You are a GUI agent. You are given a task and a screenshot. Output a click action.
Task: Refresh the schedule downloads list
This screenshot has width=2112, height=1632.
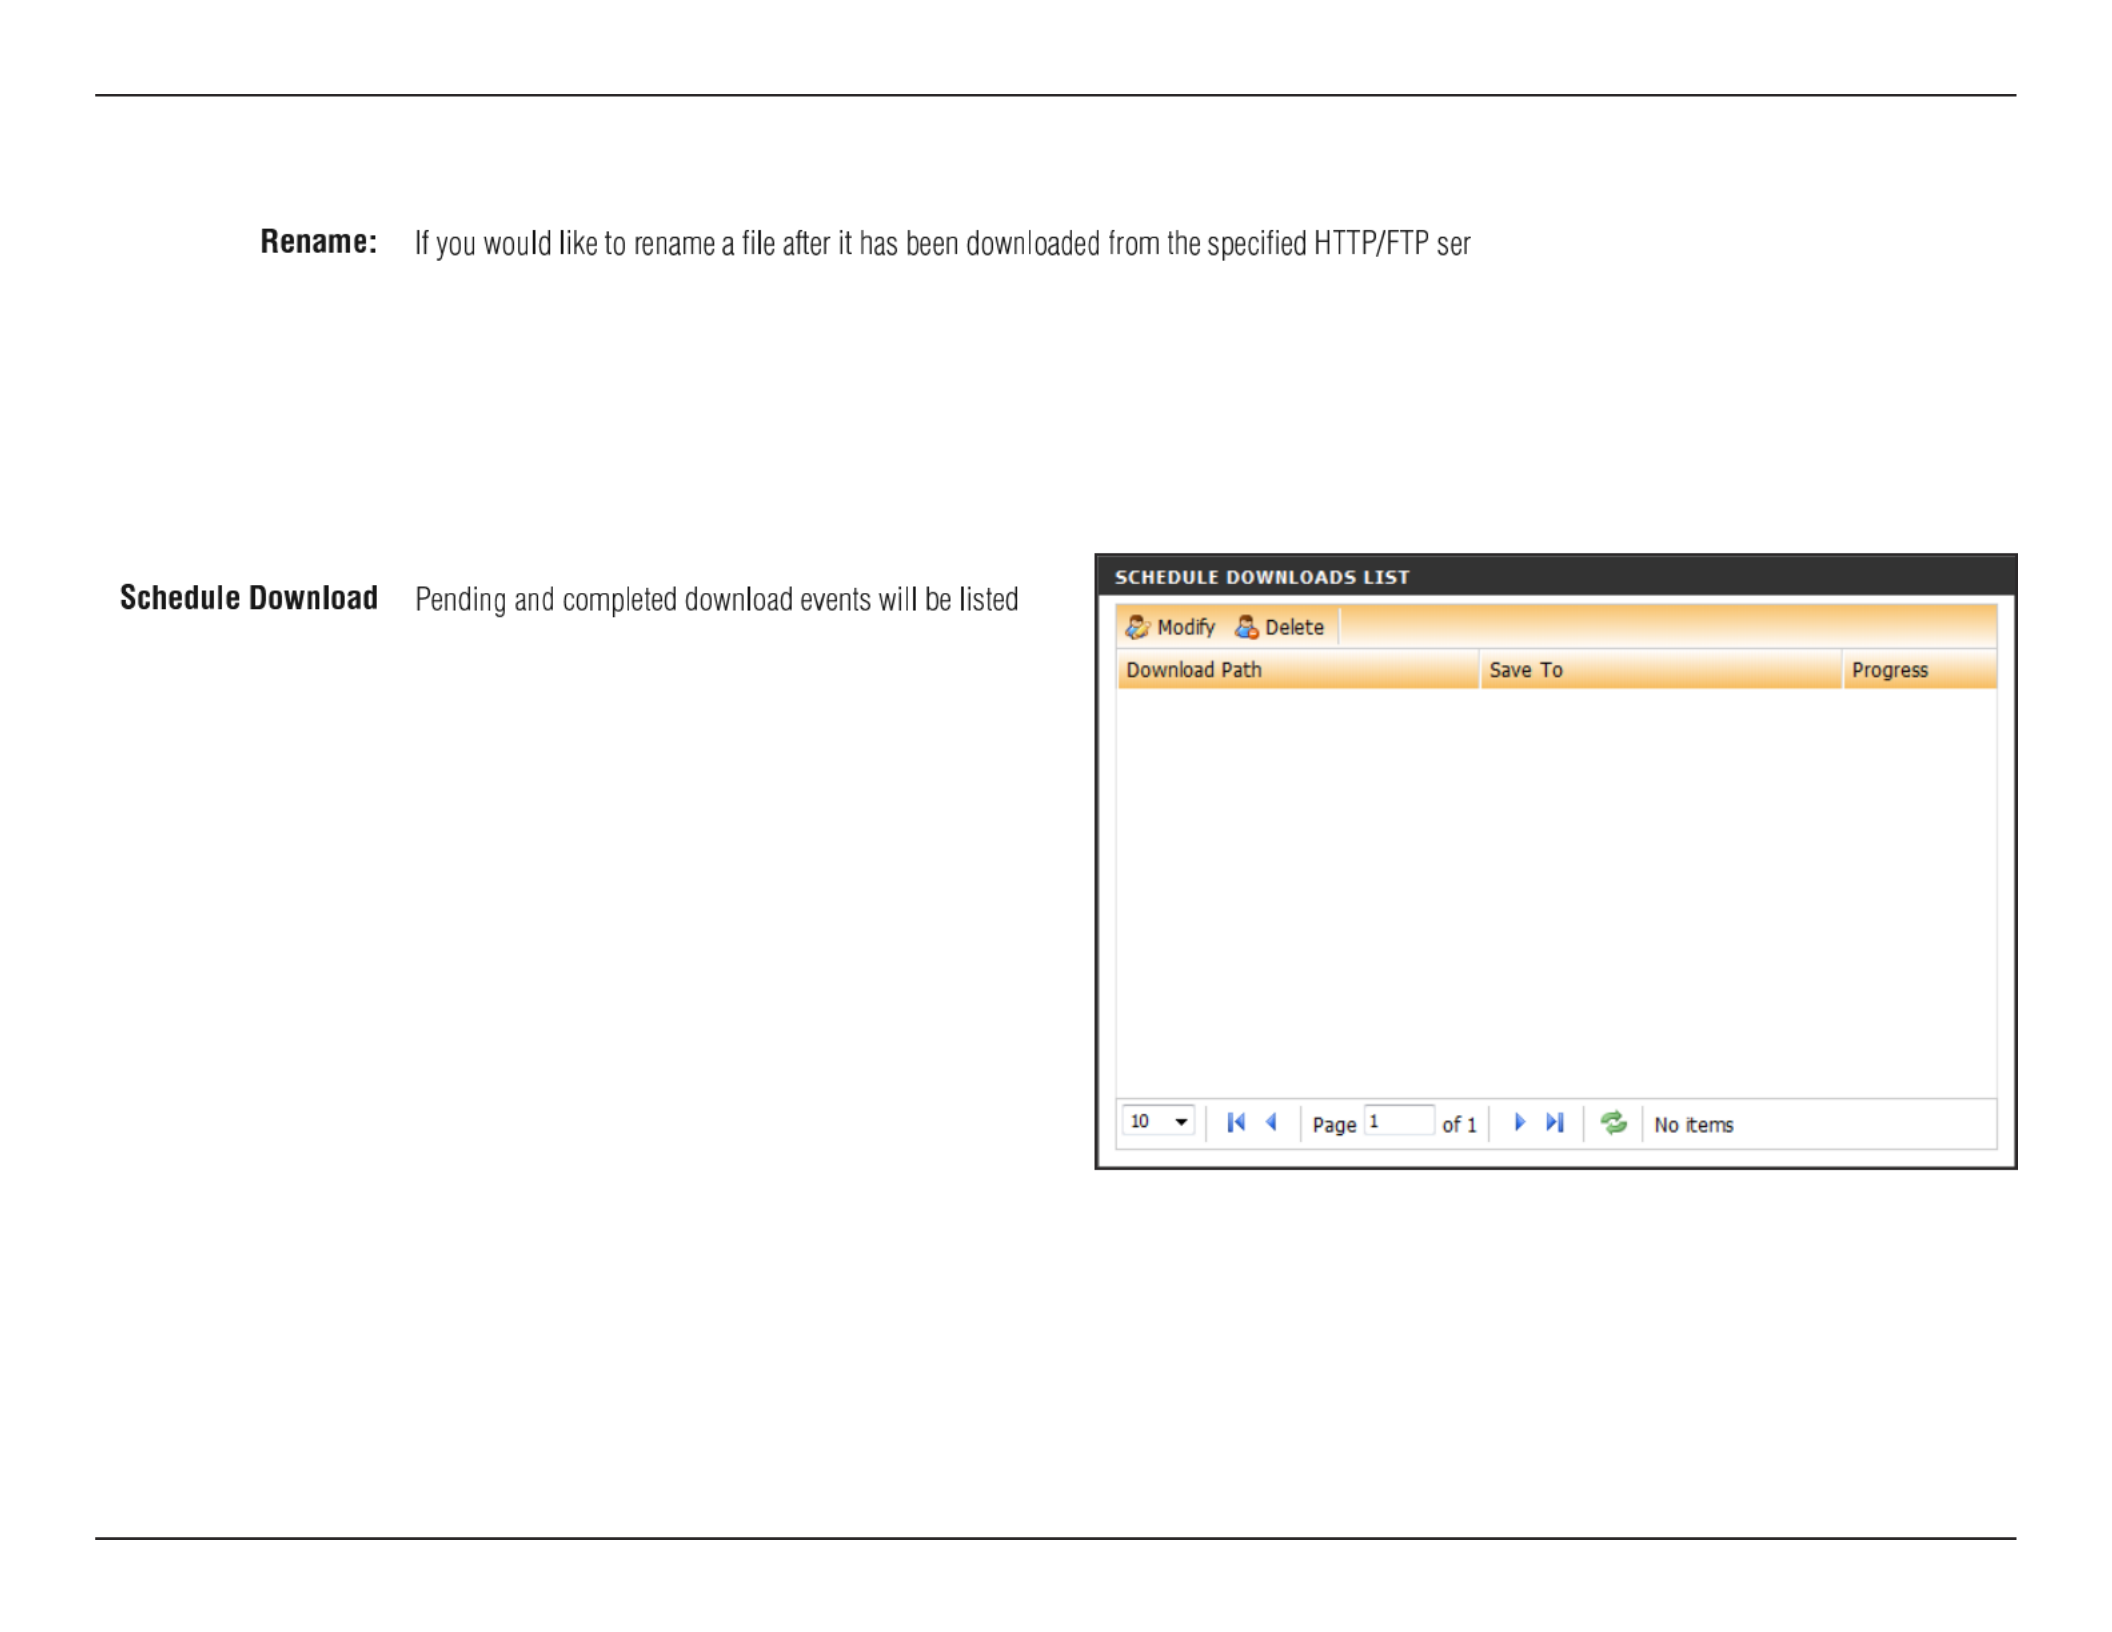coord(1613,1122)
